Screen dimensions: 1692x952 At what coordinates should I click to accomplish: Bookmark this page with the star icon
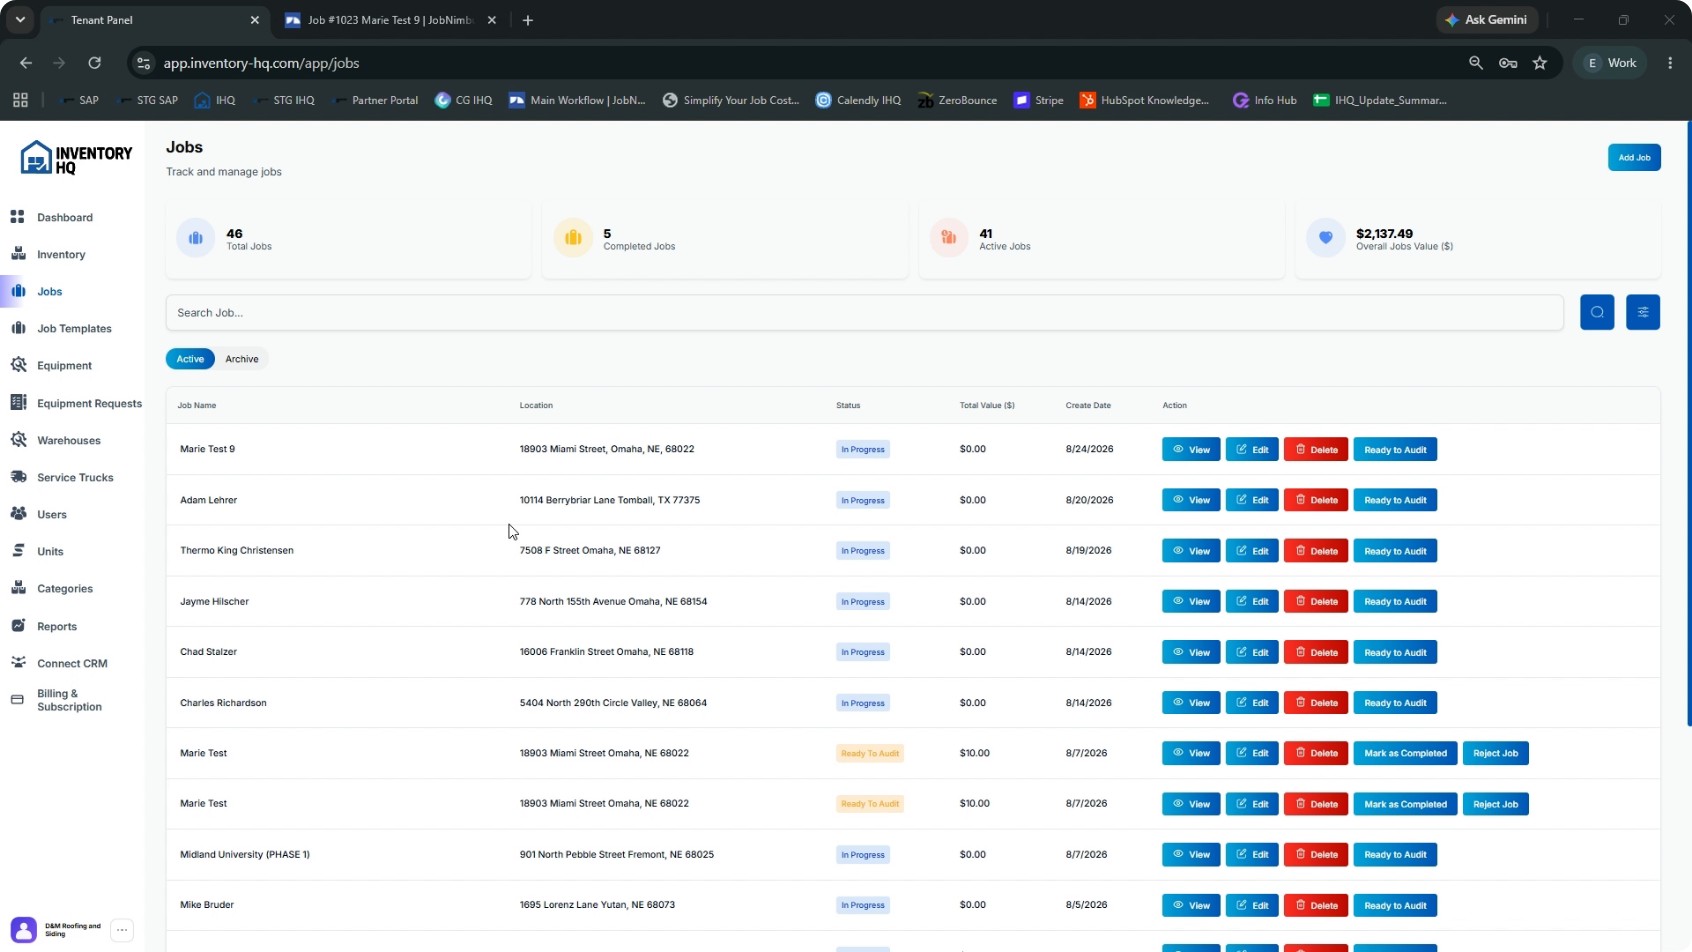pyautogui.click(x=1540, y=62)
